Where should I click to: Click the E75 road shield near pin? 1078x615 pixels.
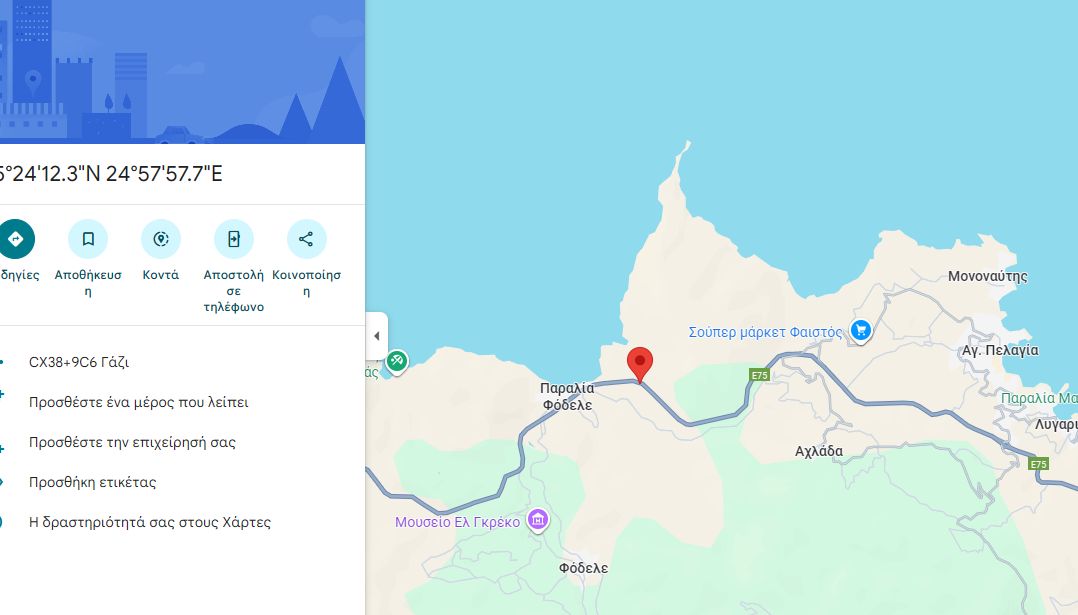[759, 375]
